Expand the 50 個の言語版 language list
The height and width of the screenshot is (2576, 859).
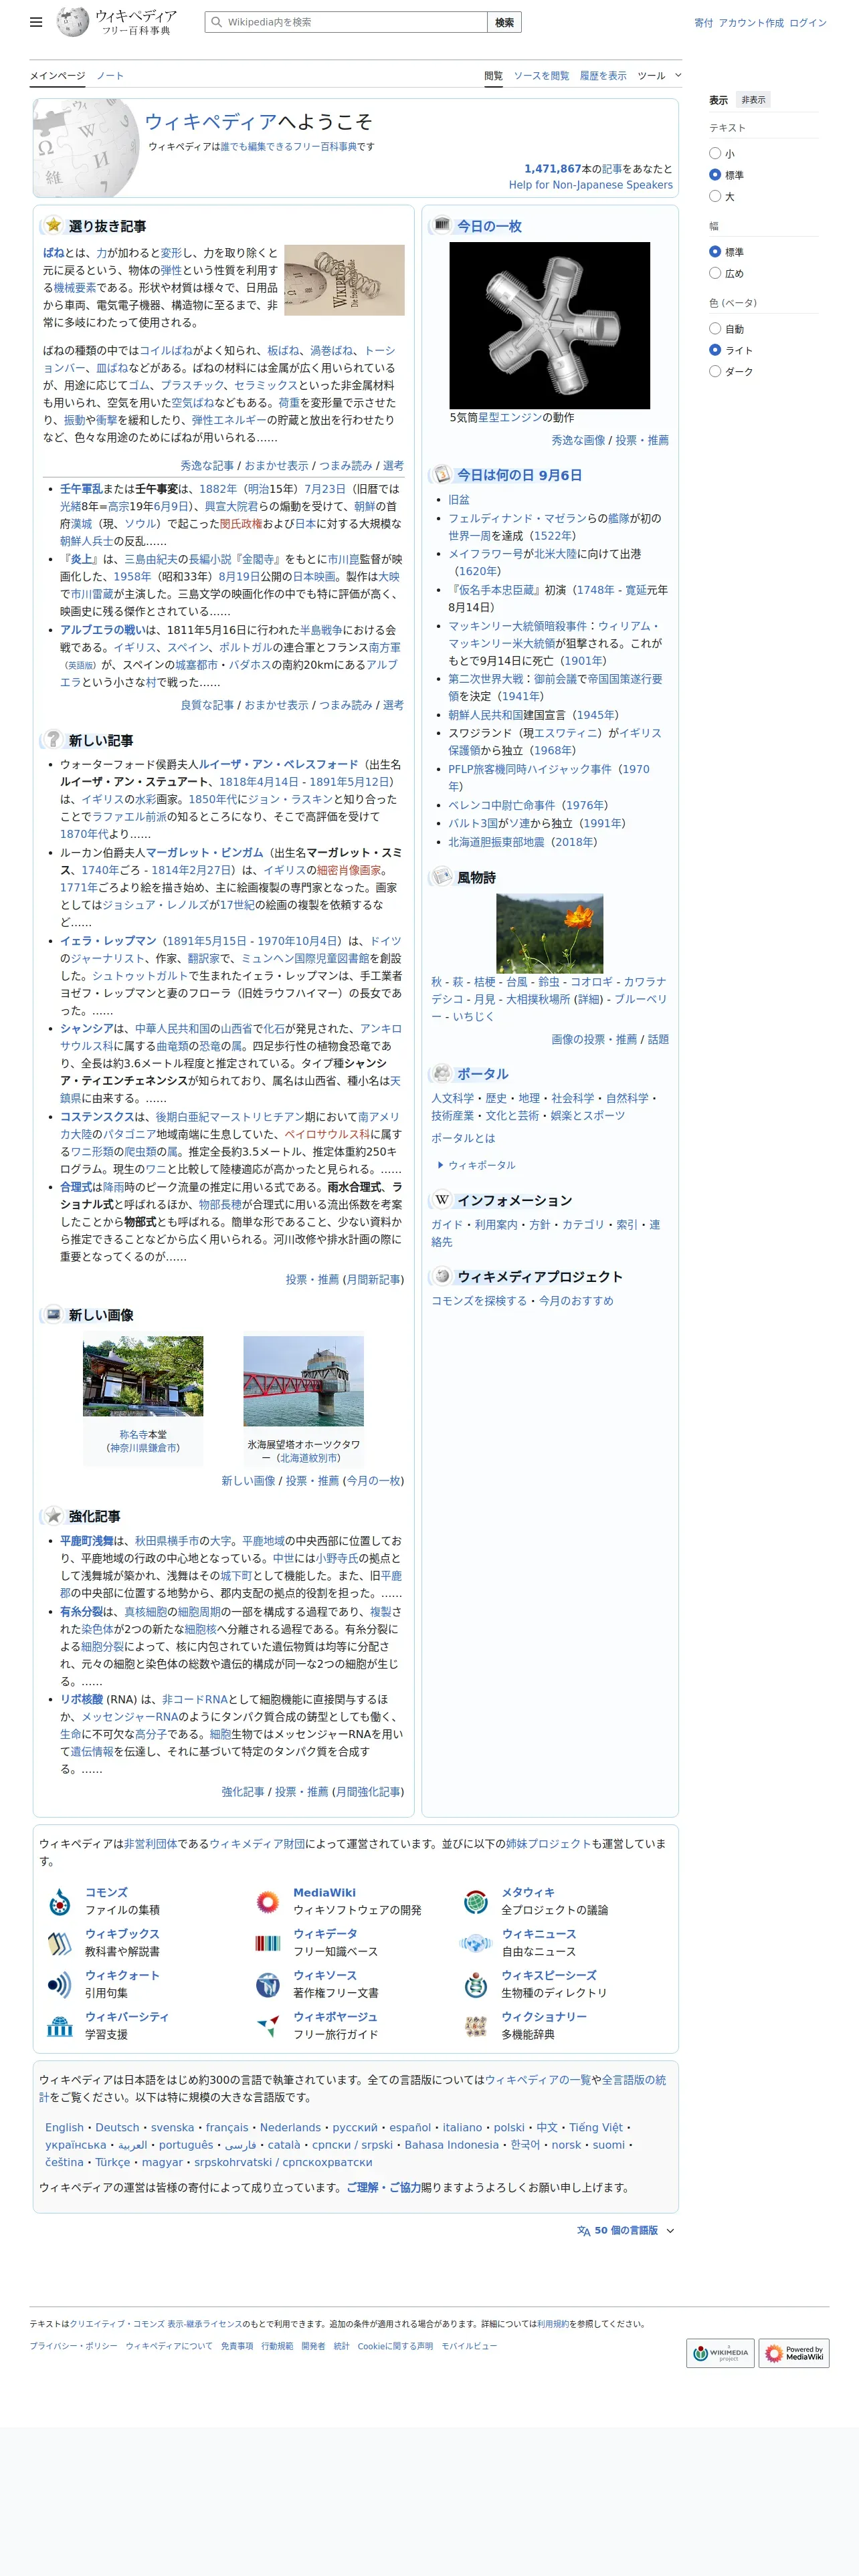click(626, 2230)
